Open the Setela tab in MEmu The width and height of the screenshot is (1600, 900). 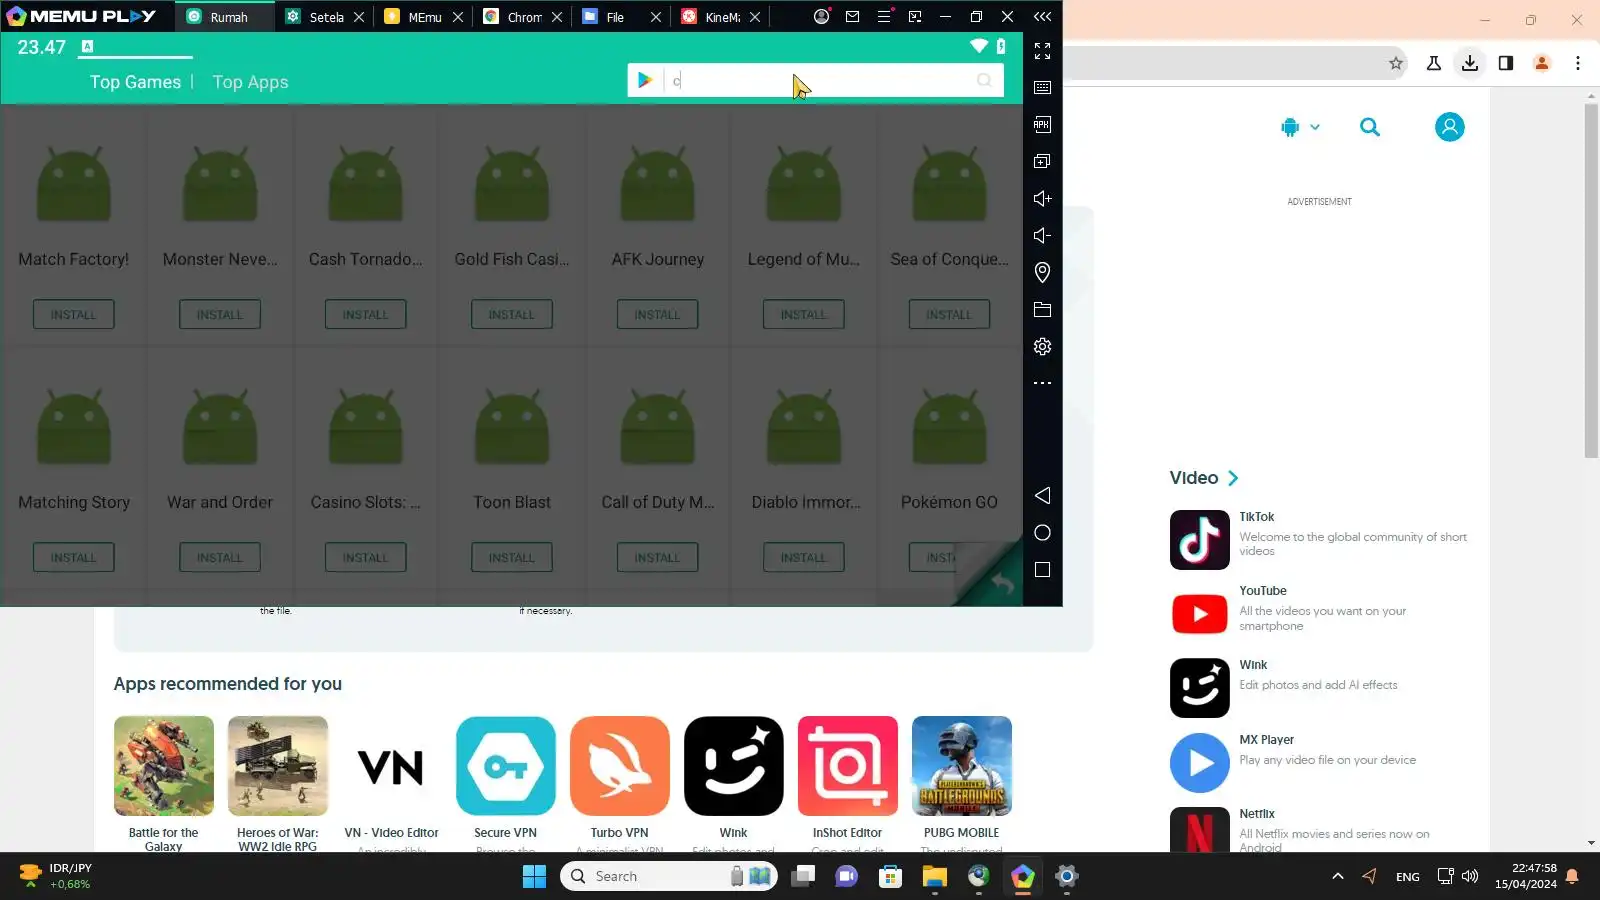tap(326, 17)
